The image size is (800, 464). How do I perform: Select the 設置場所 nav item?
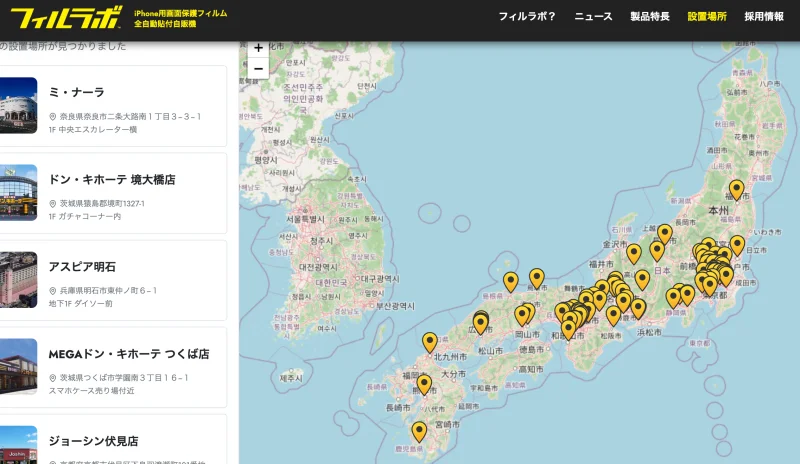(707, 16)
